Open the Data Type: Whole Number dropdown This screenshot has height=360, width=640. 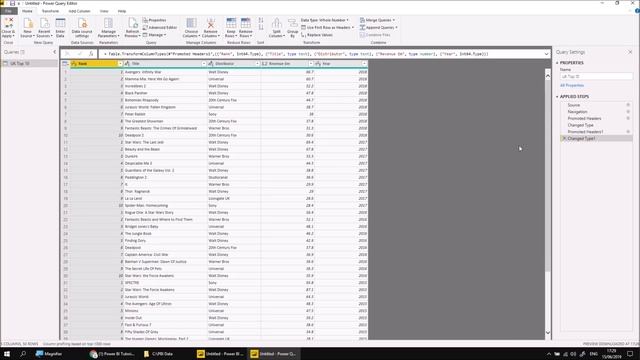325,20
